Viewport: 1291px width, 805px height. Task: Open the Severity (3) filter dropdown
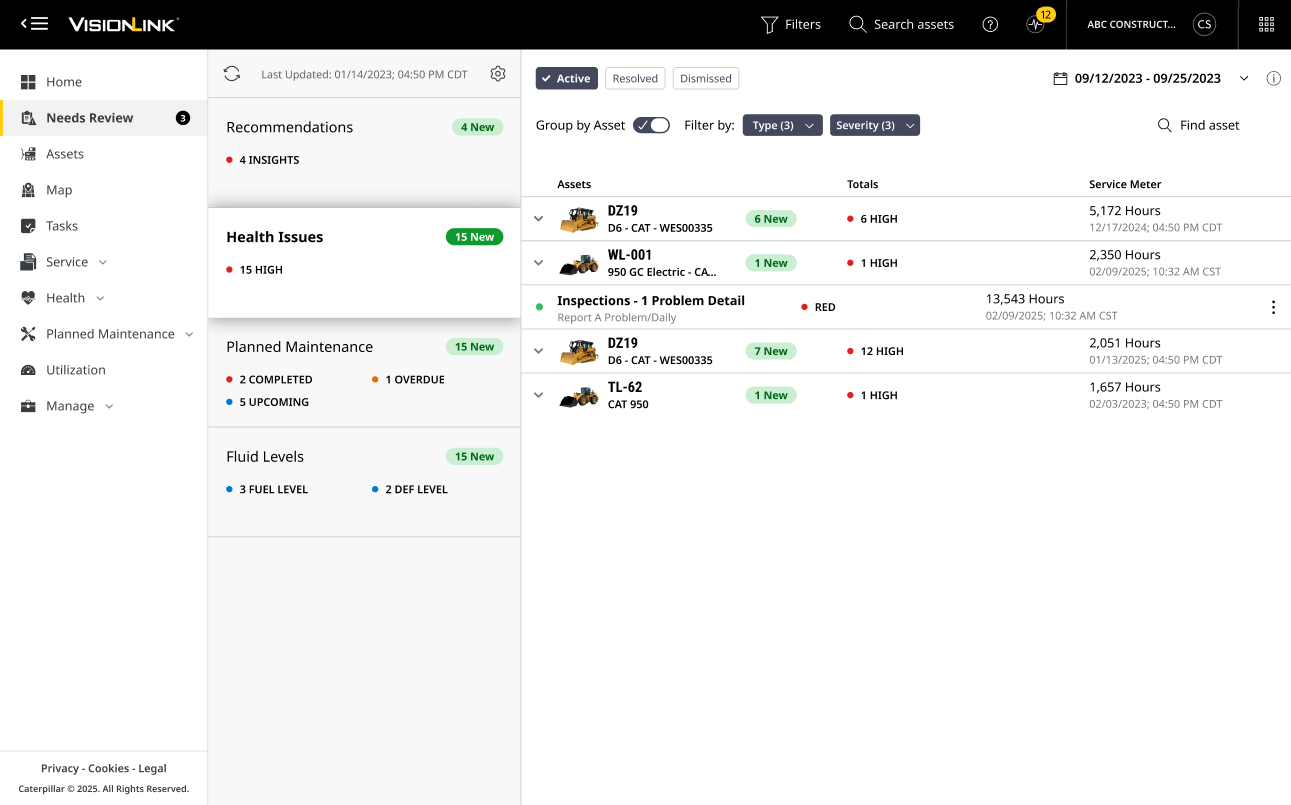874,125
